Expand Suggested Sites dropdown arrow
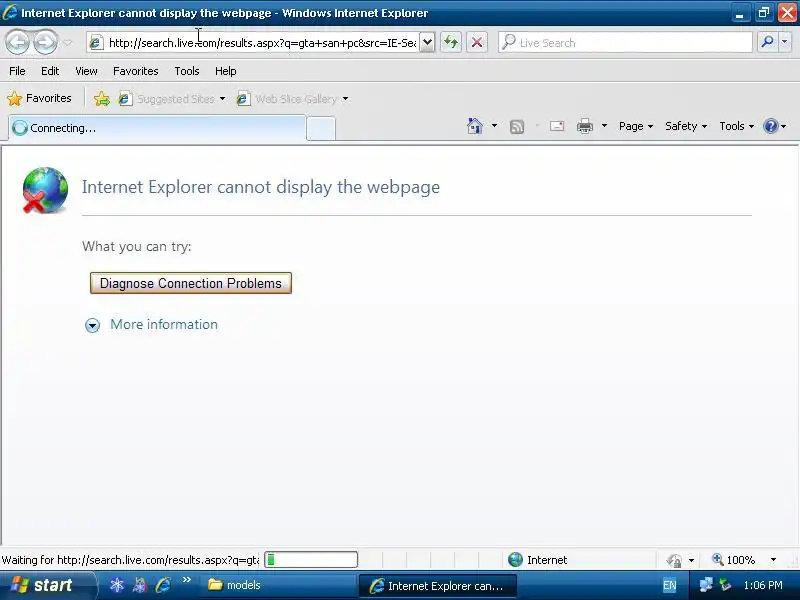Viewport: 800px width, 600px height. tap(222, 99)
